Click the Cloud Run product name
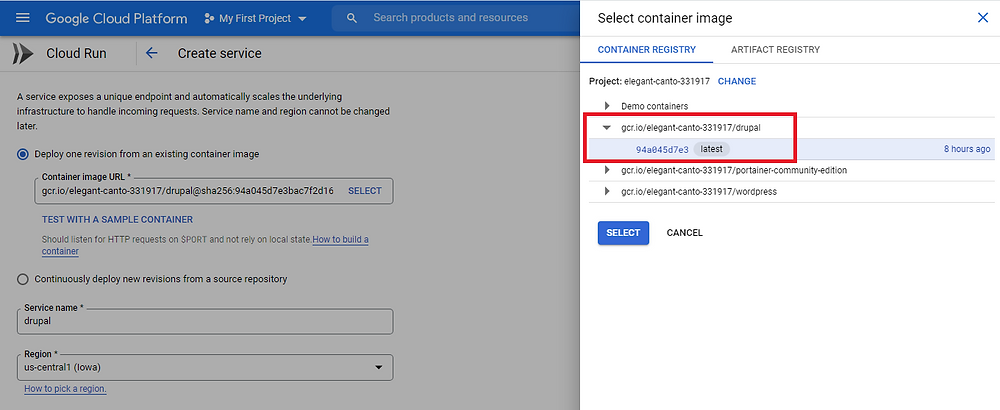The height and width of the screenshot is (410, 1000). pyautogui.click(x=77, y=54)
